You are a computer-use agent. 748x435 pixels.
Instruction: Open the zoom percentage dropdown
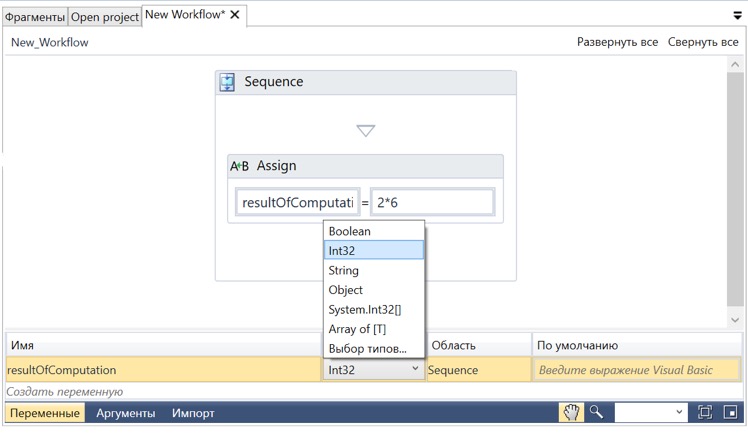(x=680, y=412)
